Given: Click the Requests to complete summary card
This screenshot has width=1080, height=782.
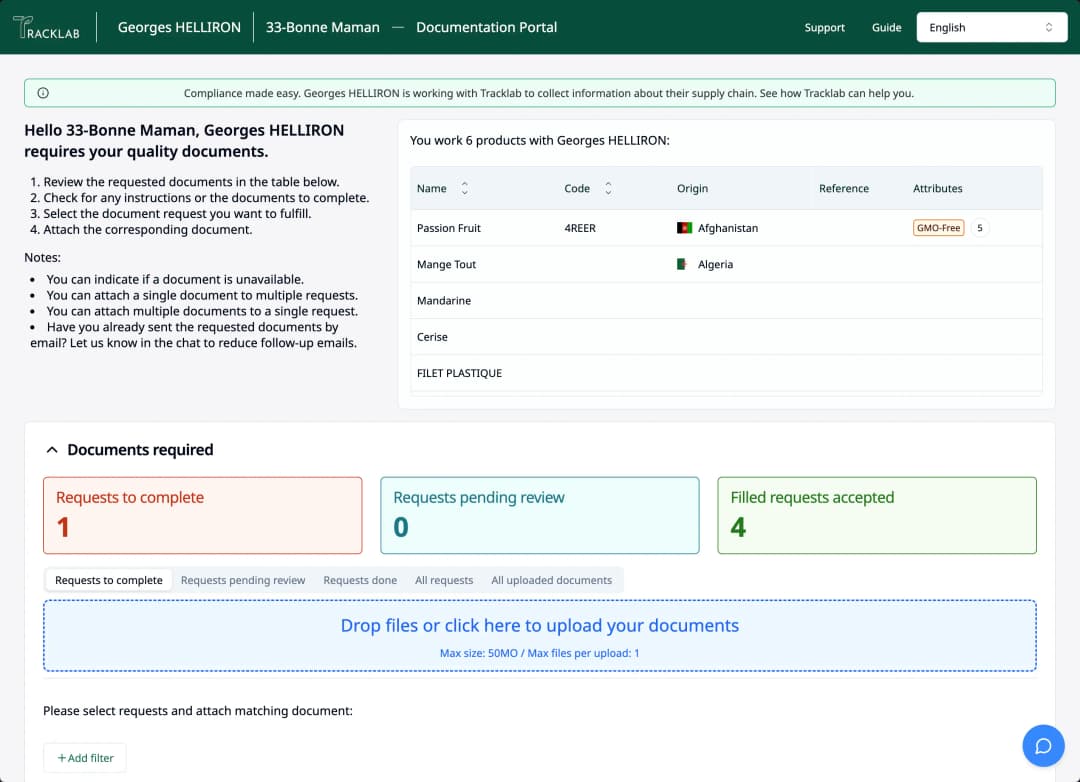Looking at the screenshot, I should point(202,515).
